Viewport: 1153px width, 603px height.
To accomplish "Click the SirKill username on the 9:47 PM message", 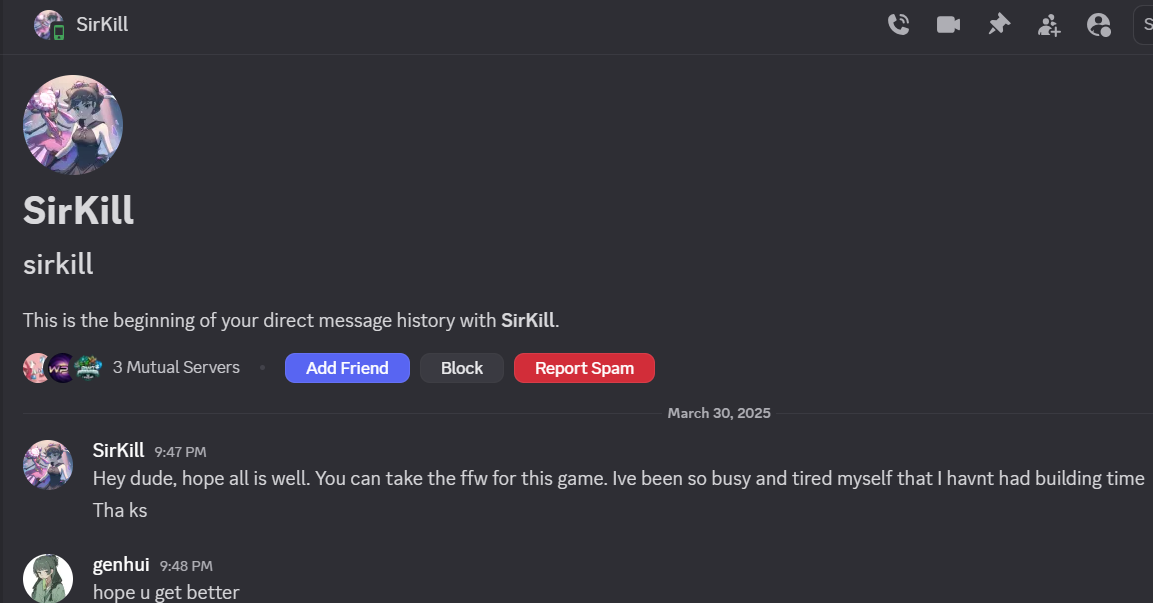I will click(x=118, y=451).
